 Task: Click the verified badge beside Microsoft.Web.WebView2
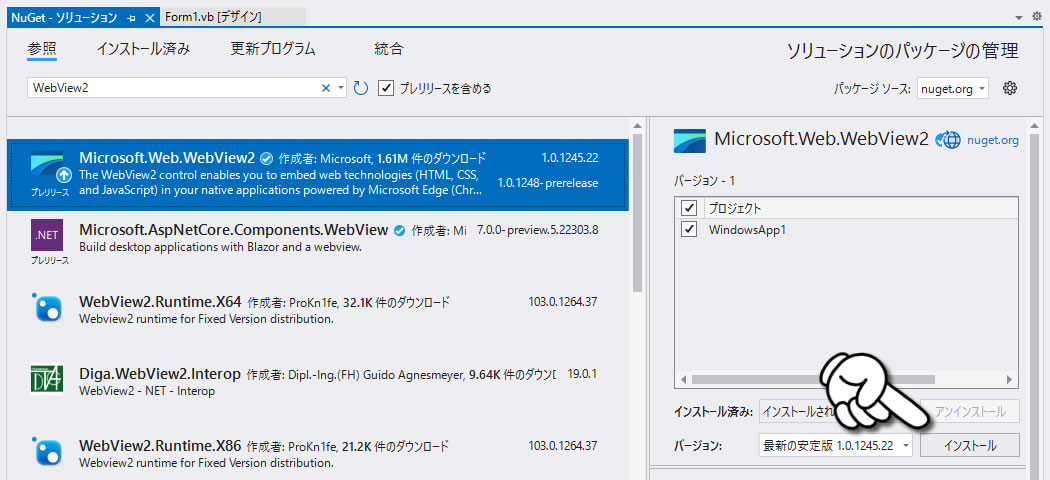coord(266,159)
